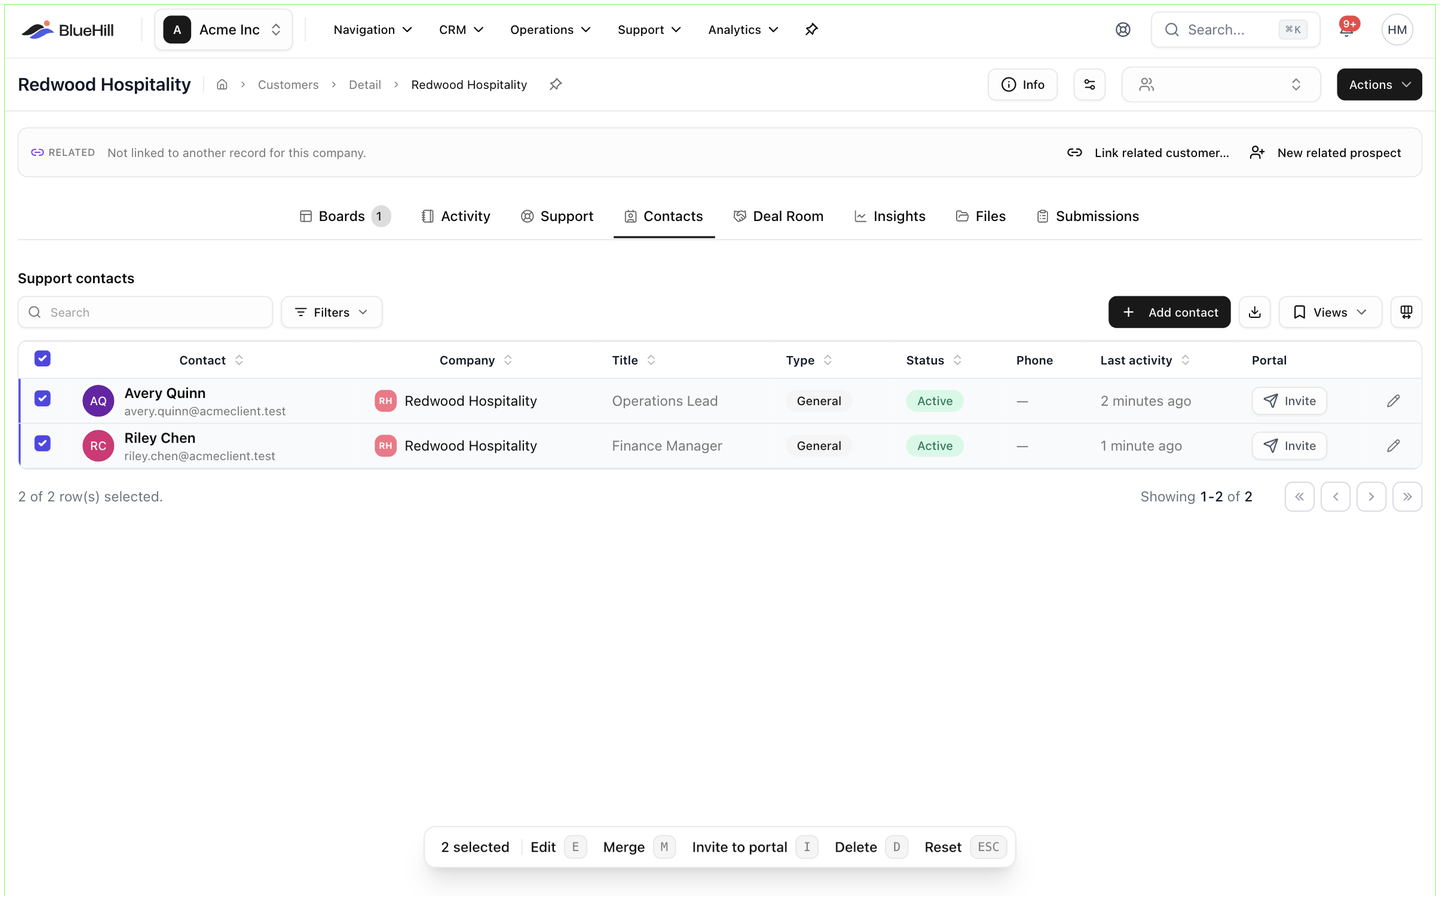Click Link related customer
This screenshot has width=1440, height=900.
tap(1148, 153)
